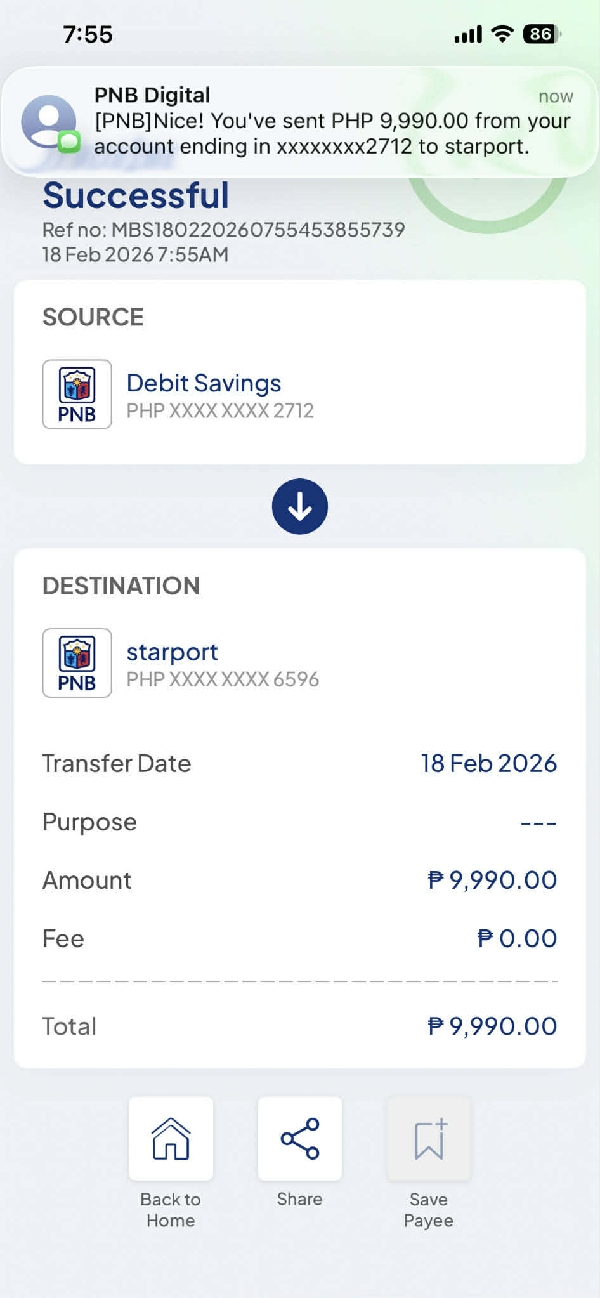Image resolution: width=600 pixels, height=1298 pixels.
Task: Tap the Back to Home label
Action: coord(170,1210)
